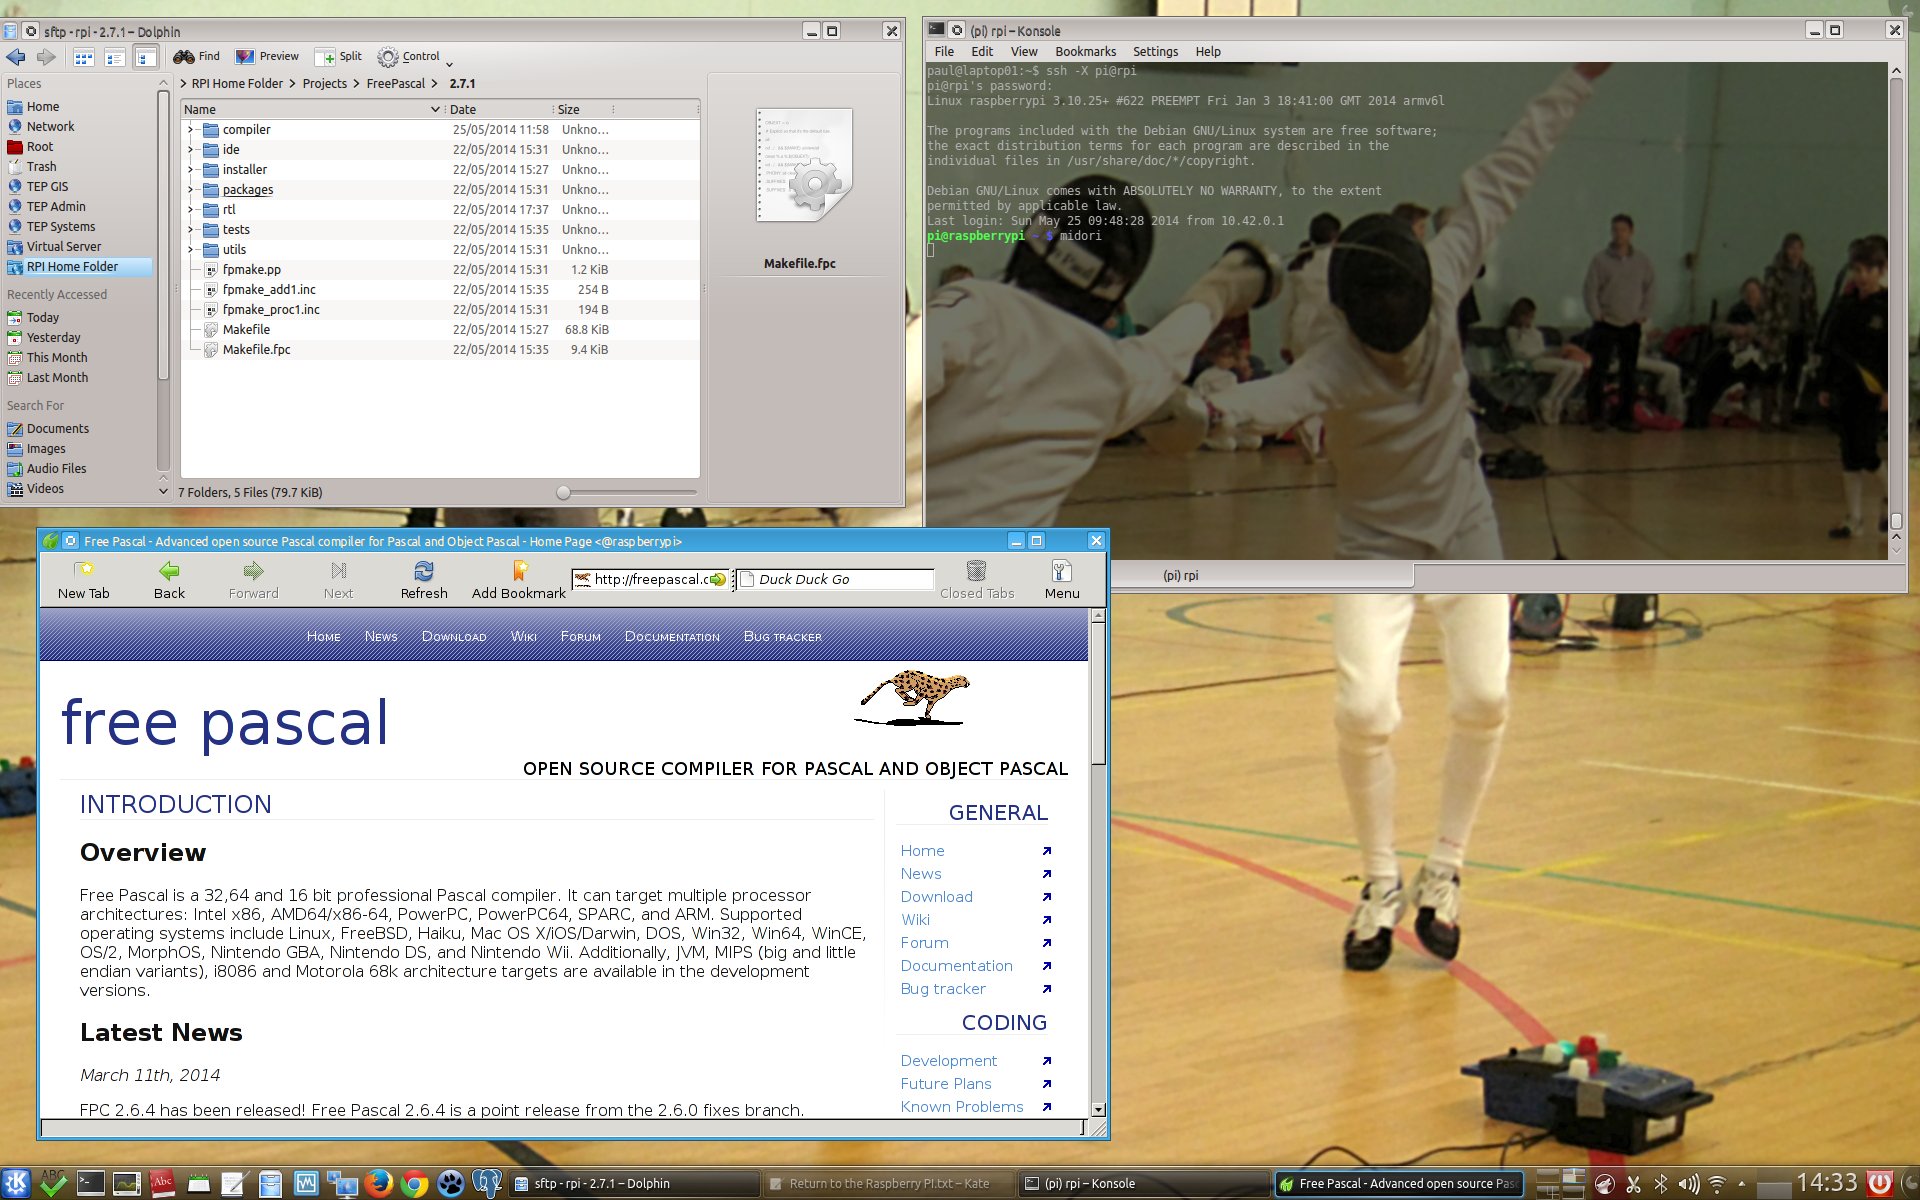This screenshot has height=1200, width=1920.
Task: Expand the compiler folder
Action: tap(190, 130)
